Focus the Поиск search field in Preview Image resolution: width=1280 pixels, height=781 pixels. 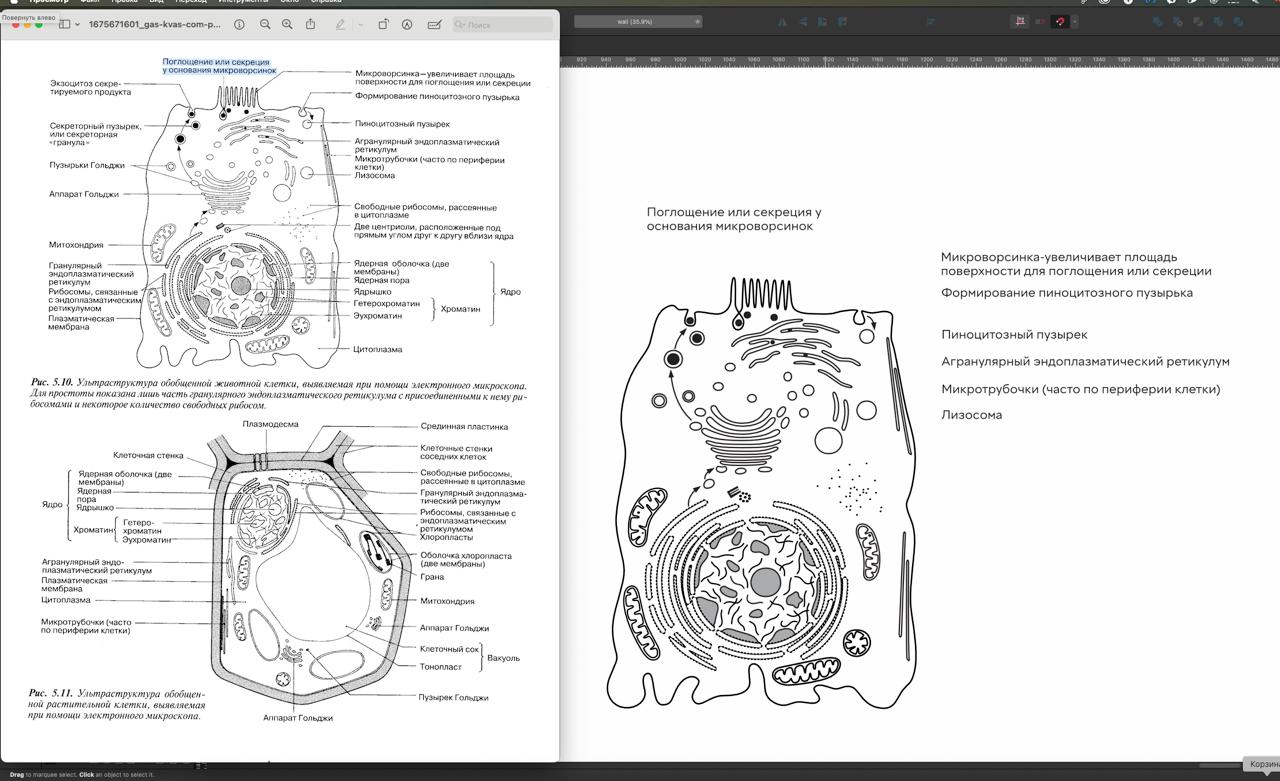pyautogui.click(x=502, y=24)
